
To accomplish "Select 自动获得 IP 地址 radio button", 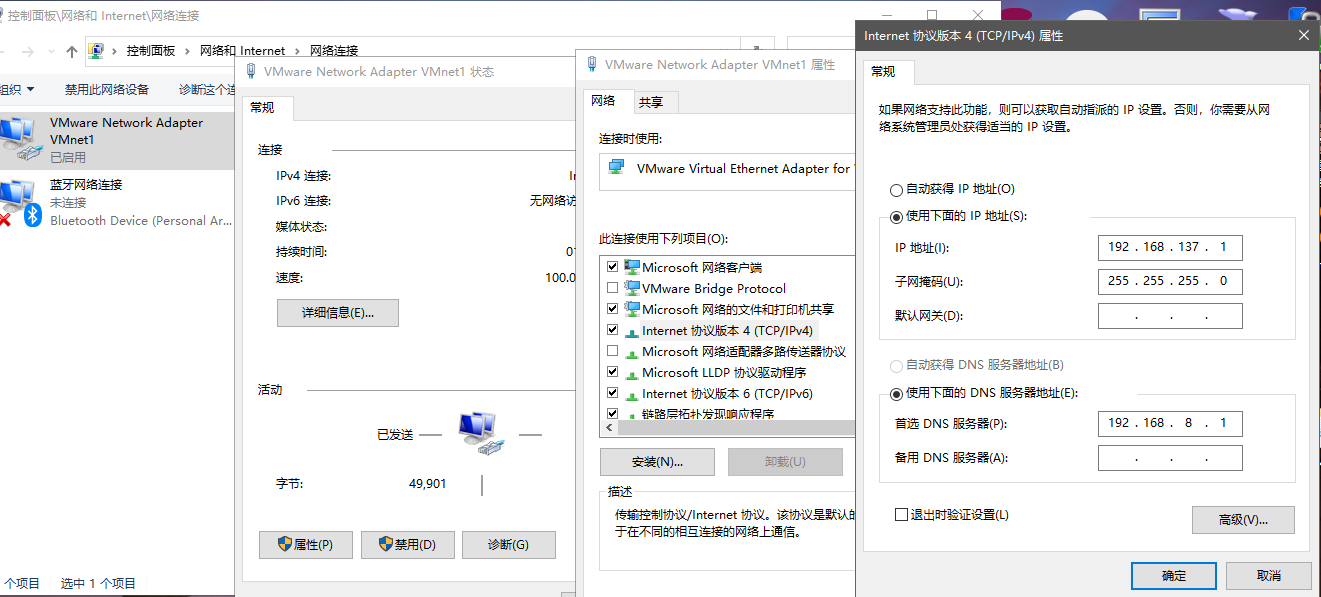I will [x=896, y=189].
